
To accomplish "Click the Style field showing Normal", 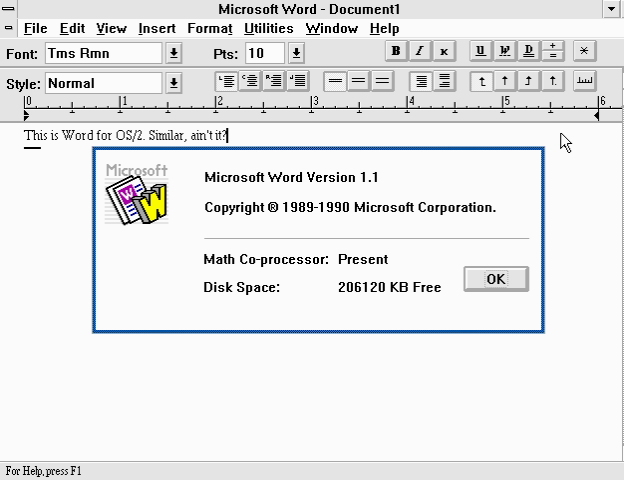I will click(103, 83).
